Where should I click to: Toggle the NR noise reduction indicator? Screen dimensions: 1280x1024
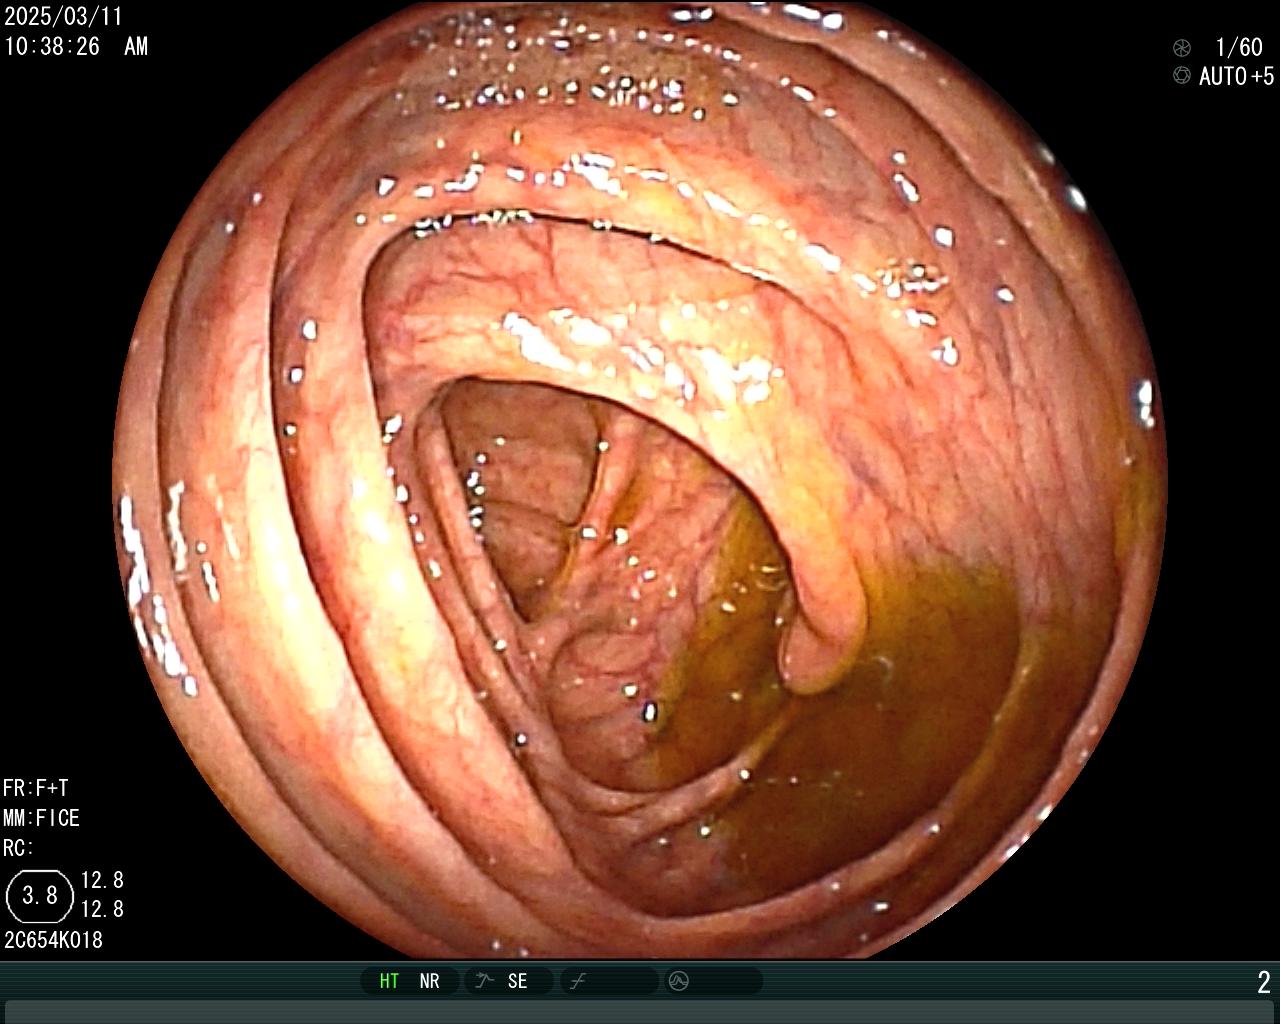[430, 981]
